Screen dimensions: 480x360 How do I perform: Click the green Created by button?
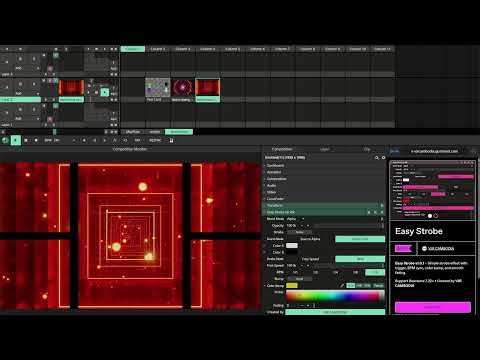[335, 312]
